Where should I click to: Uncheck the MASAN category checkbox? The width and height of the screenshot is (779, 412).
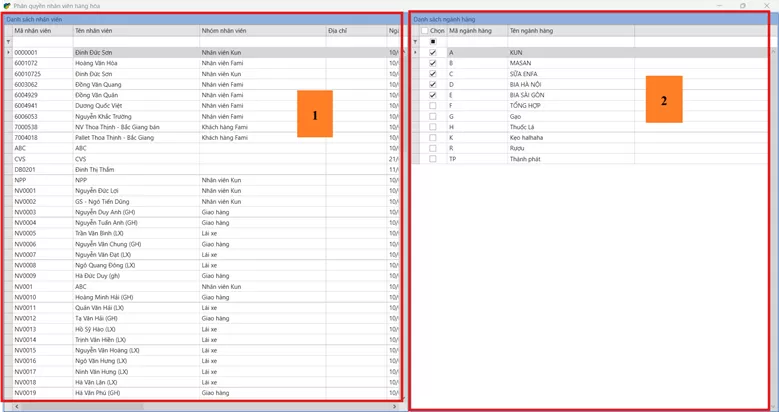click(433, 63)
